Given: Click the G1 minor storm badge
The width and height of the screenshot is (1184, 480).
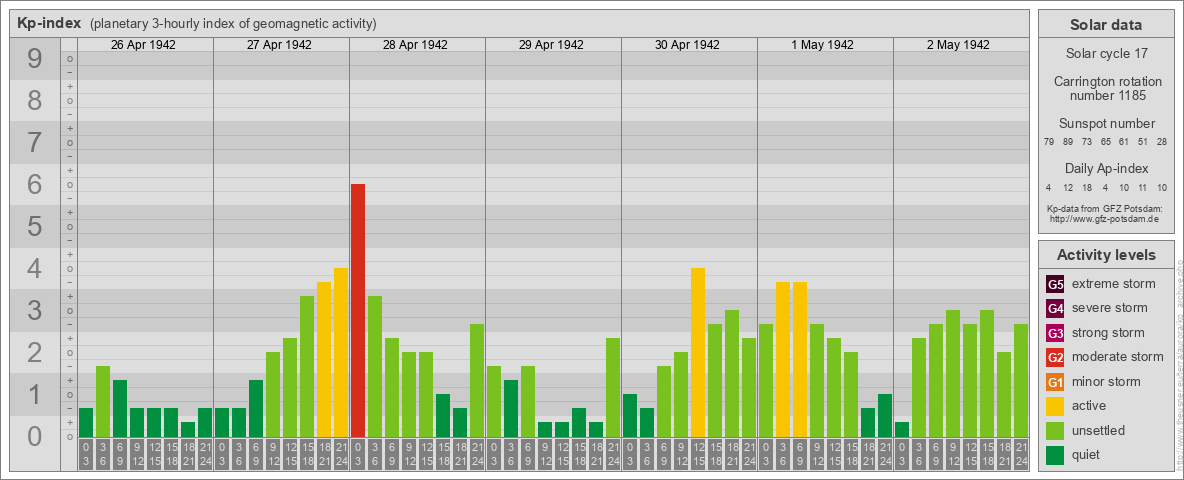Looking at the screenshot, I should point(1055,382).
